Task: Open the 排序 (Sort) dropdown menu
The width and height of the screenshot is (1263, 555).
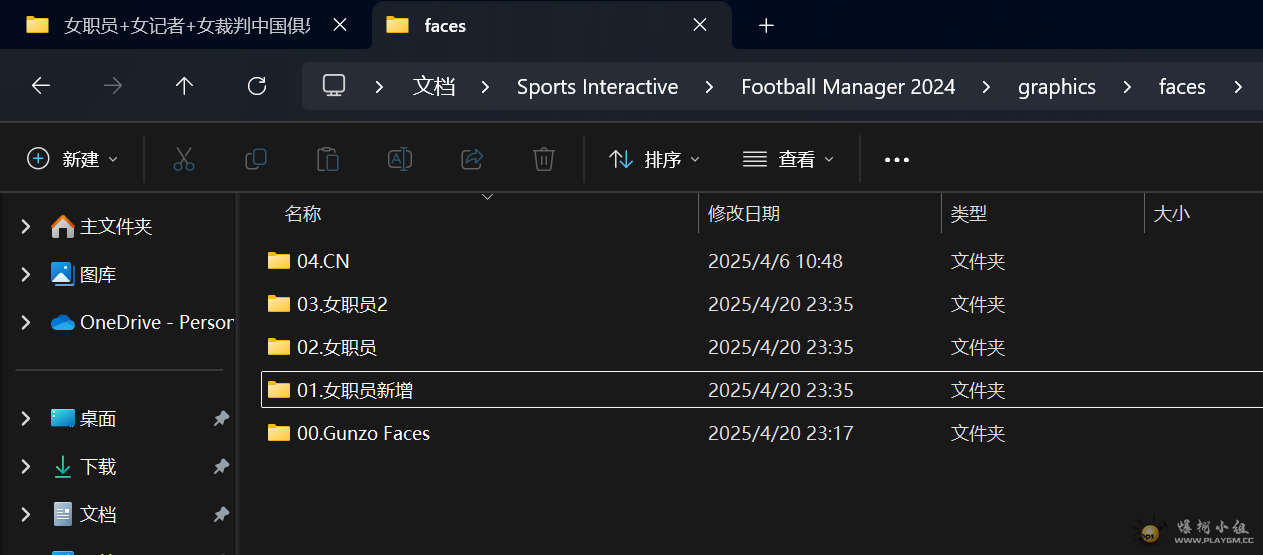Action: (x=654, y=159)
